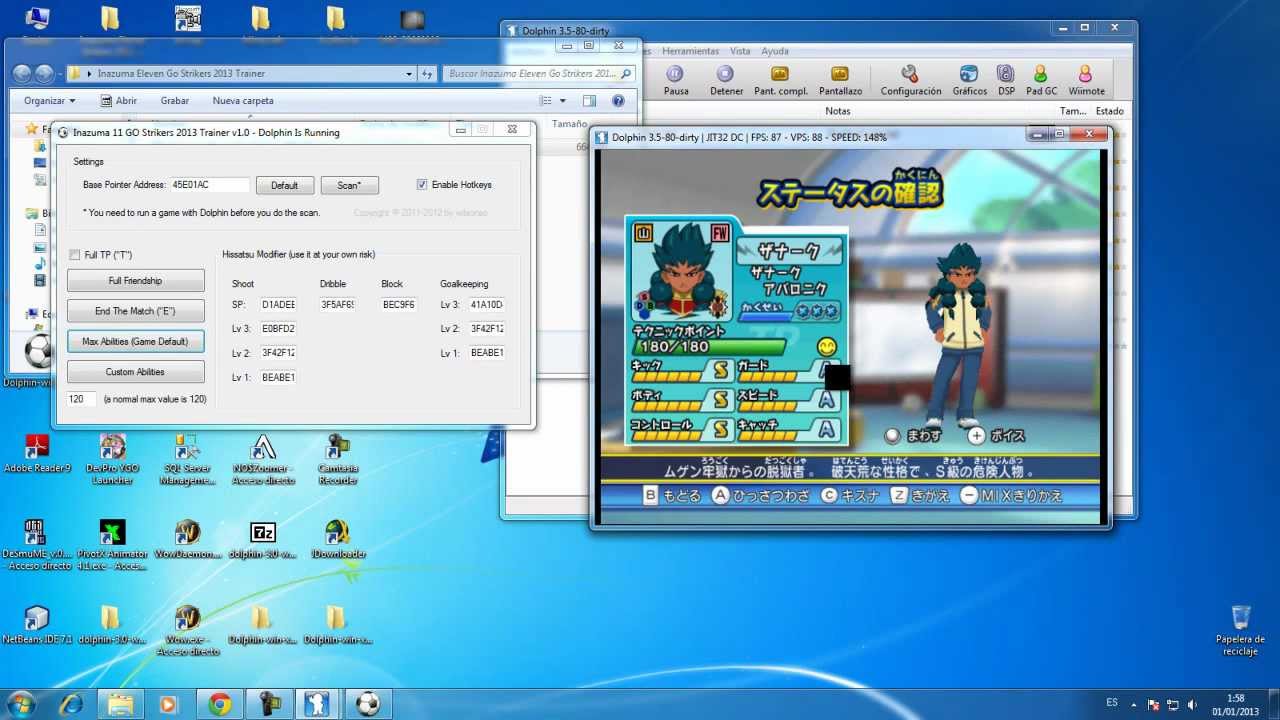This screenshot has height=720, width=1280.
Task: Open DevPro YGO Launcher desktop icon
Action: point(112,459)
